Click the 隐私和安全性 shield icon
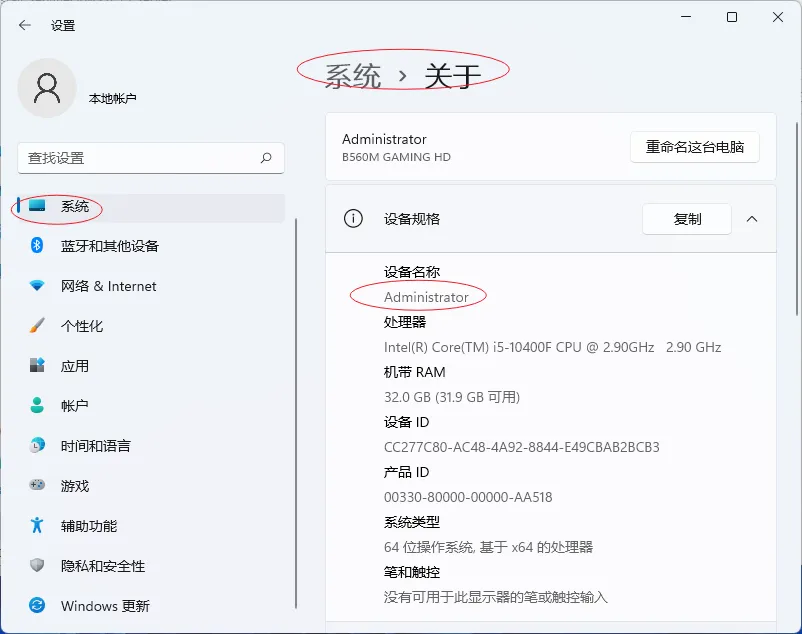Viewport: 802px width, 634px height. pyautogui.click(x=37, y=565)
